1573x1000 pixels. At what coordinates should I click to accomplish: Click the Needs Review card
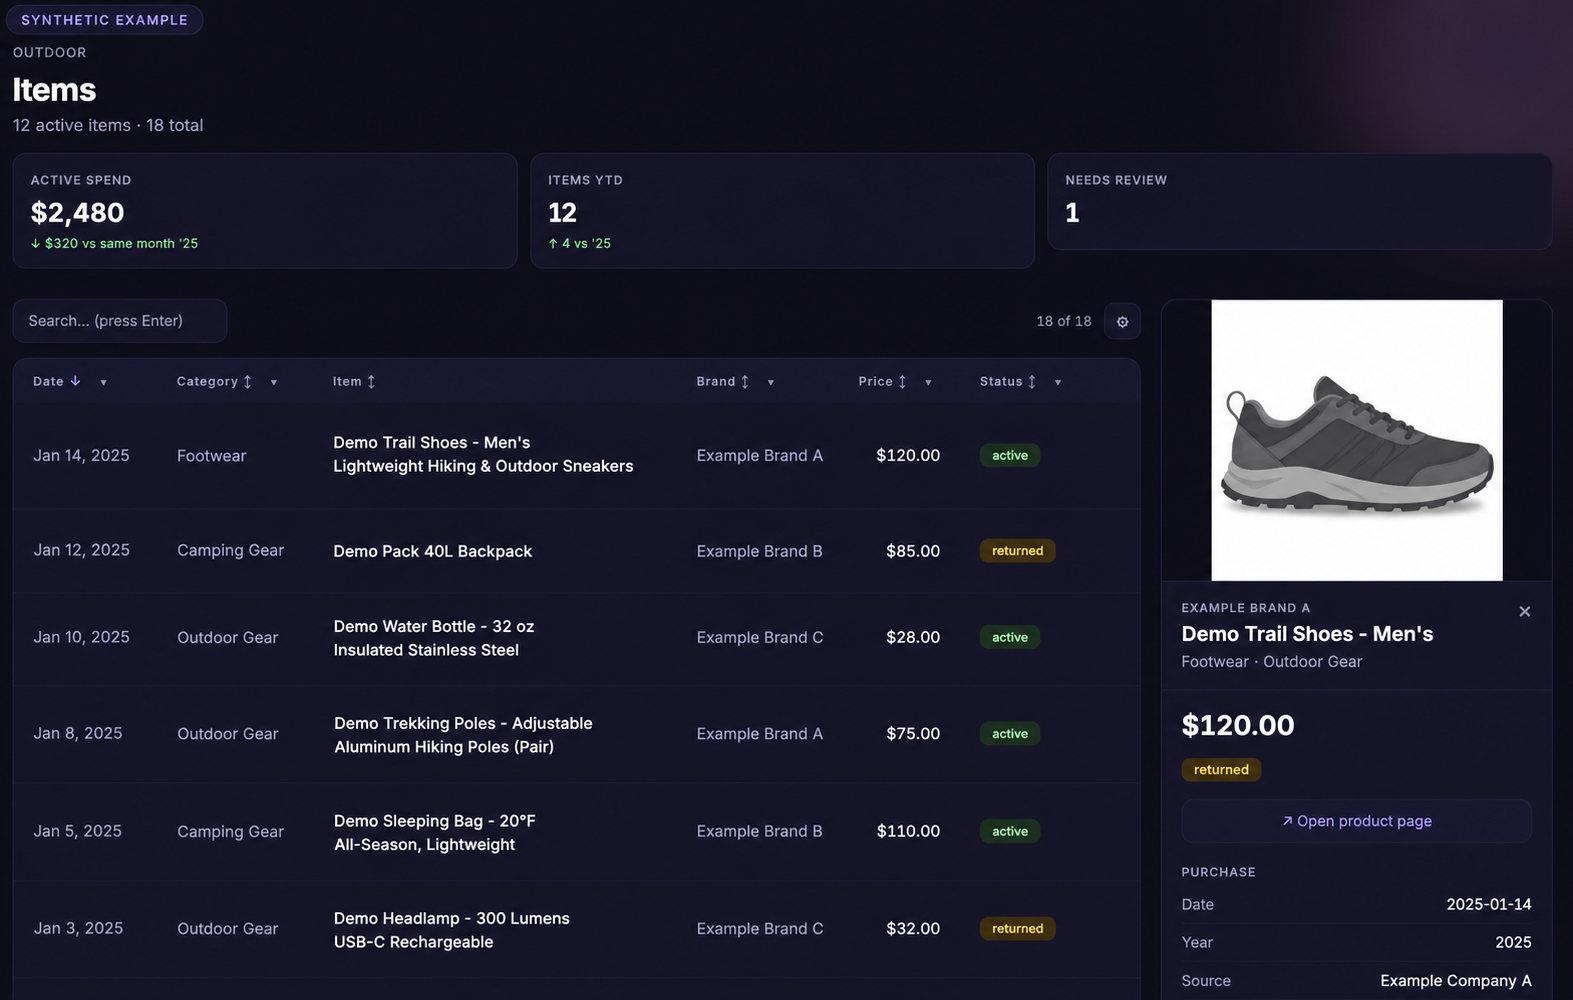click(1300, 201)
